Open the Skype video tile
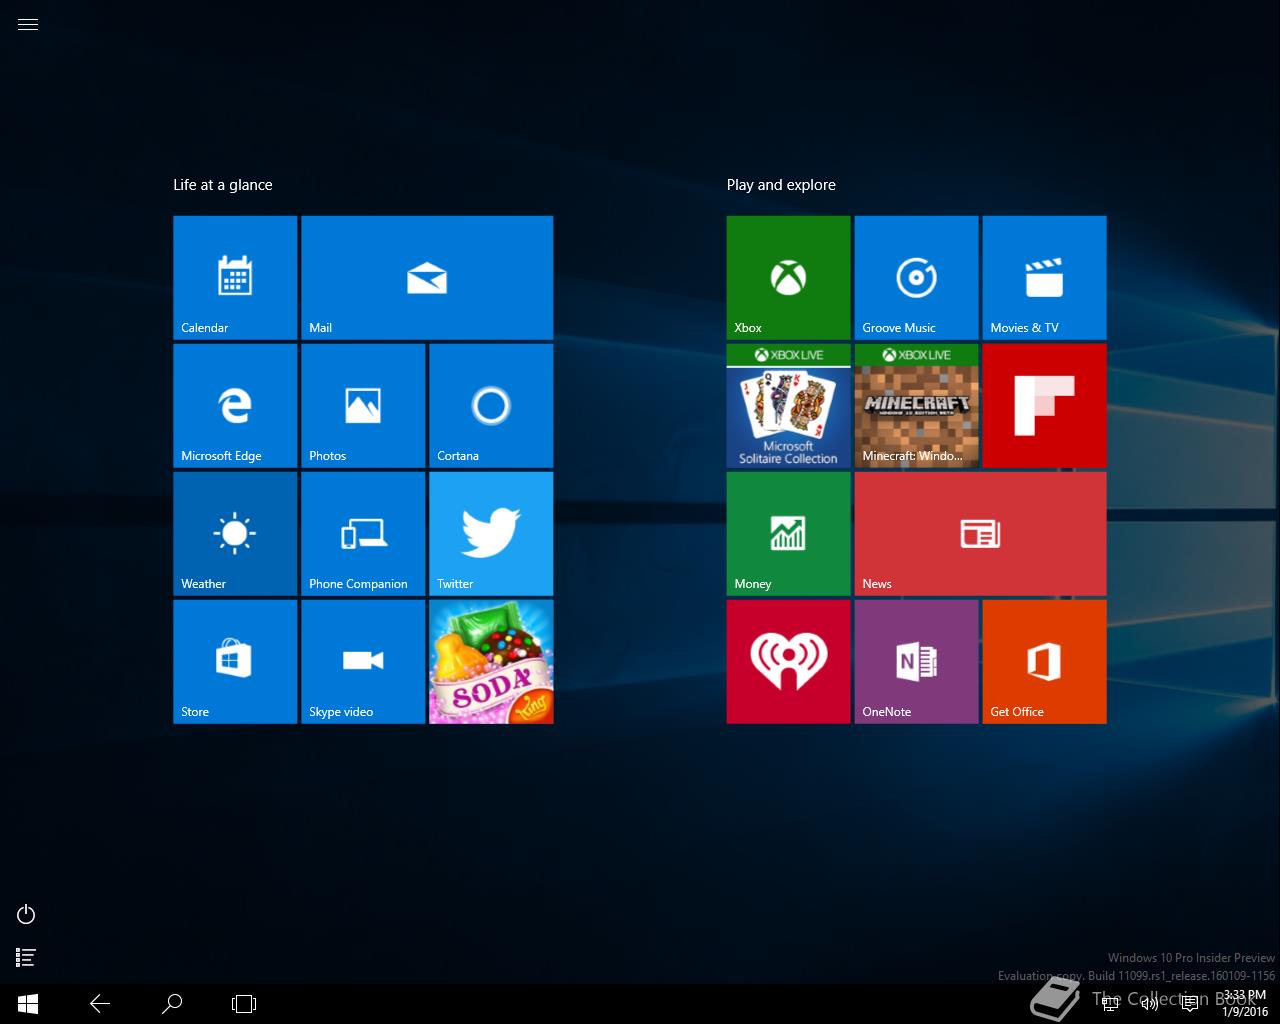The width and height of the screenshot is (1280, 1024). point(363,662)
